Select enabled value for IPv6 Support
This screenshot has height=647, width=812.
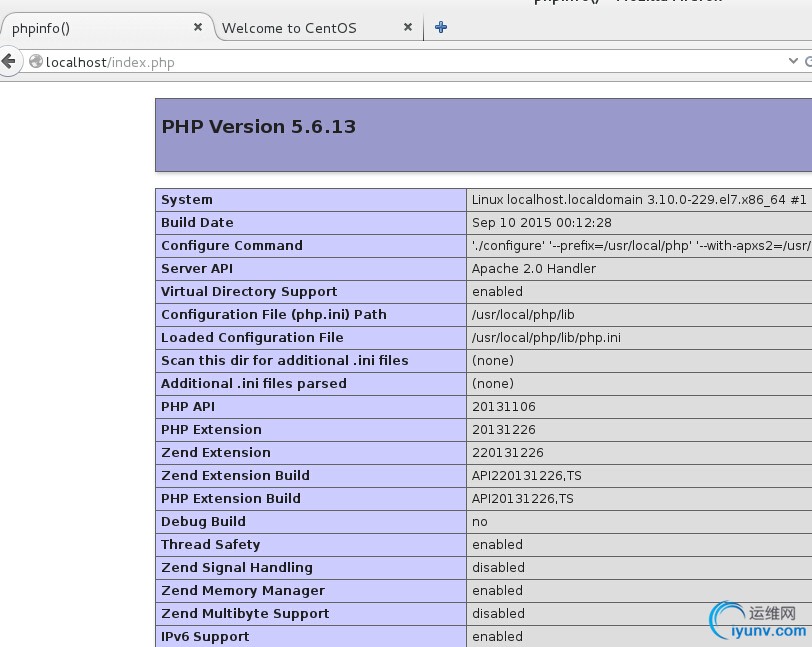tap(497, 637)
